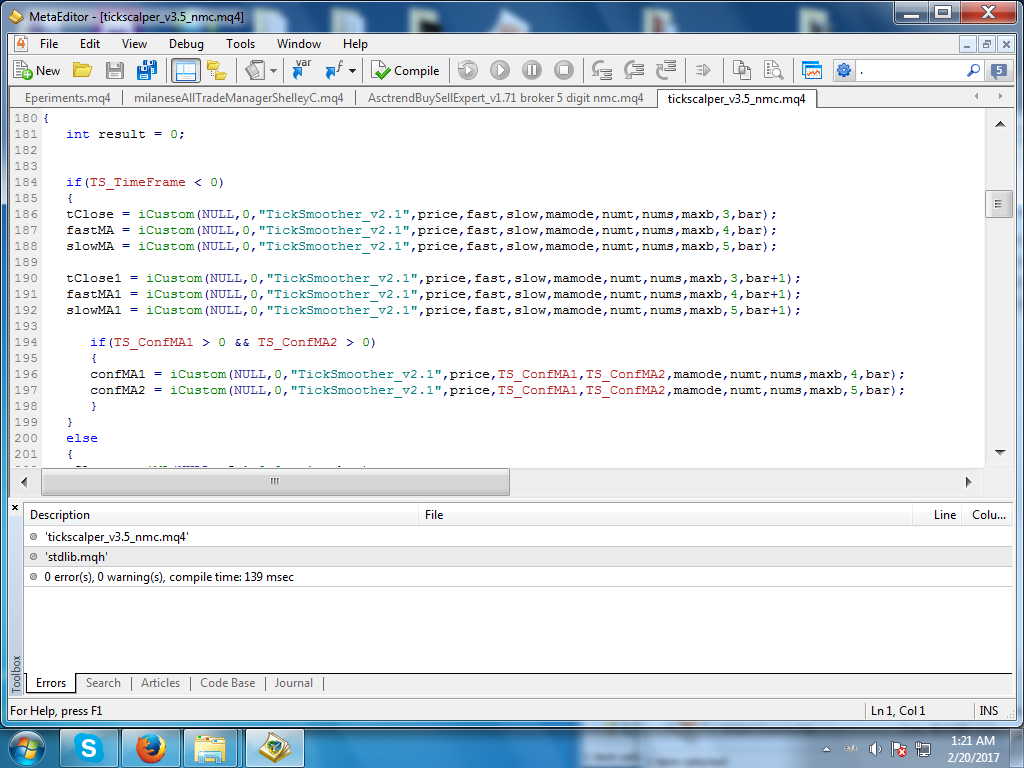Sort by the Description column header
The width and height of the screenshot is (1024, 768).
60,515
